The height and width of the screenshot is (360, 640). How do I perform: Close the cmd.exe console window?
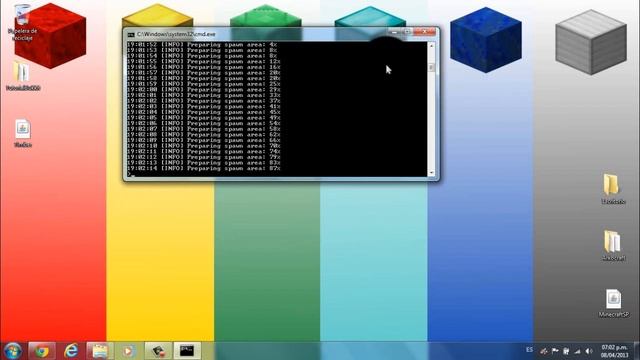424,32
